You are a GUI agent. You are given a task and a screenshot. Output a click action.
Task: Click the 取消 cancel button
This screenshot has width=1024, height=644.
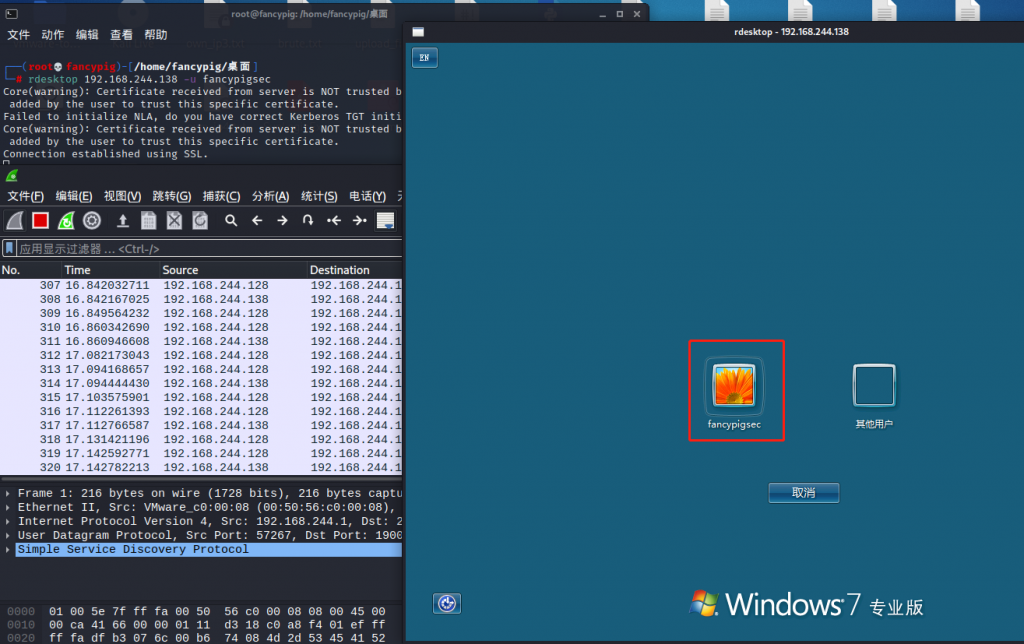click(803, 492)
